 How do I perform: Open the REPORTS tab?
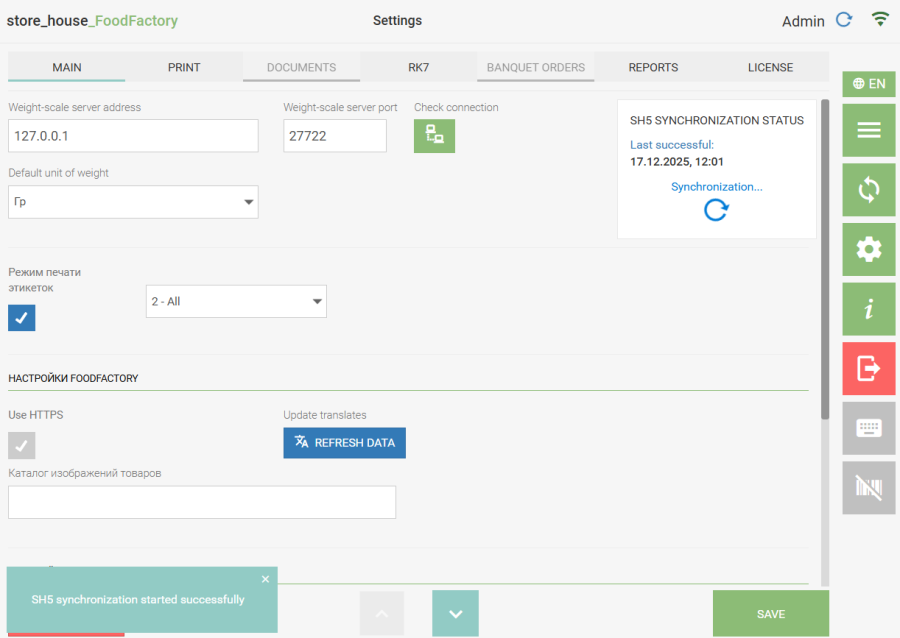[x=653, y=67]
